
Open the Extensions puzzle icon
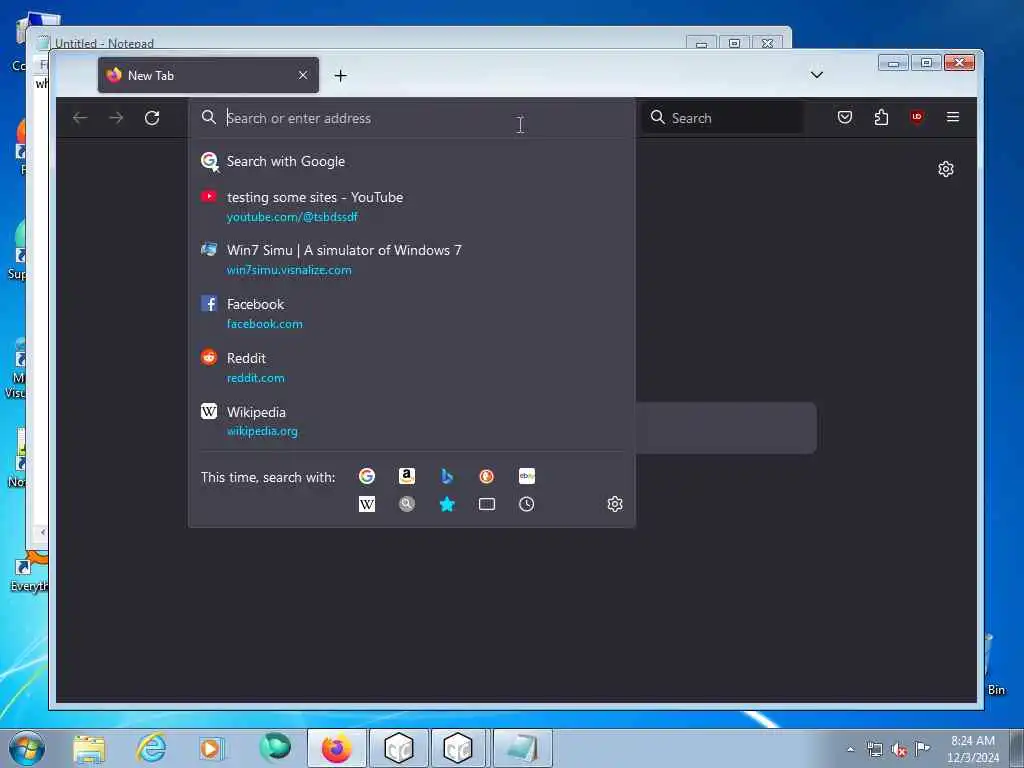pyautogui.click(x=881, y=117)
